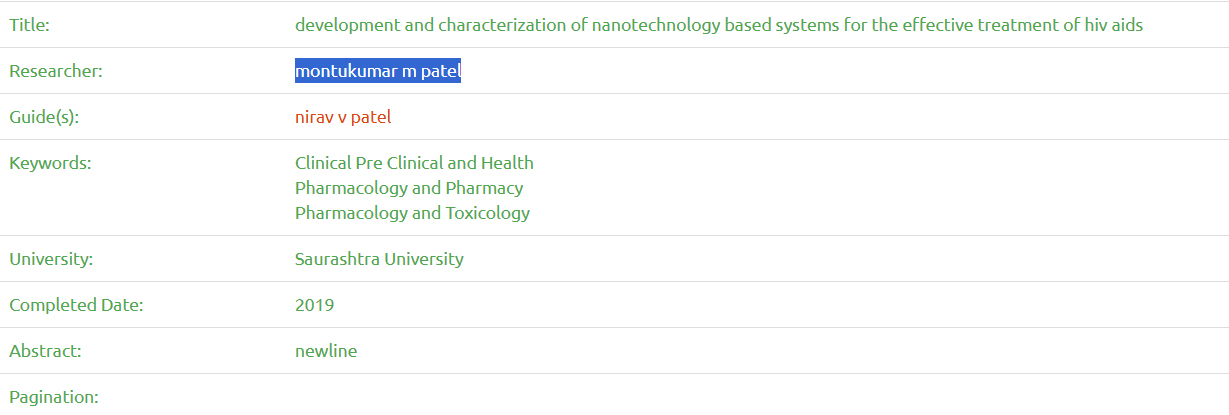This screenshot has width=1229, height=415.
Task: Click highlighted researcher name montukumar m patel
Action: tap(377, 71)
